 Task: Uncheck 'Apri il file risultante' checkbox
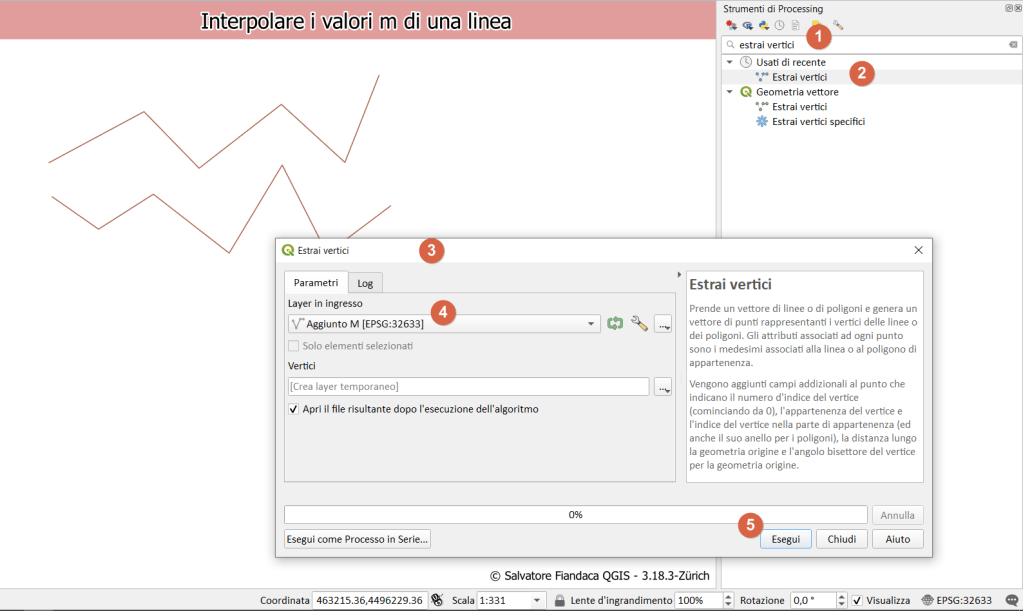294,409
